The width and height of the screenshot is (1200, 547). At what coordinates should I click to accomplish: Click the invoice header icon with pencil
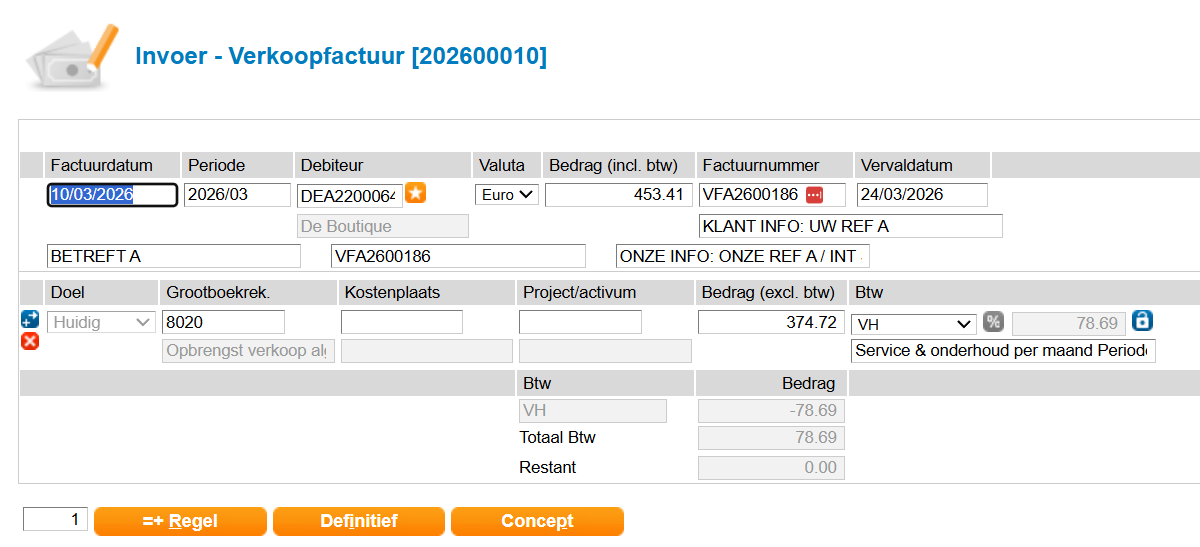[72, 57]
